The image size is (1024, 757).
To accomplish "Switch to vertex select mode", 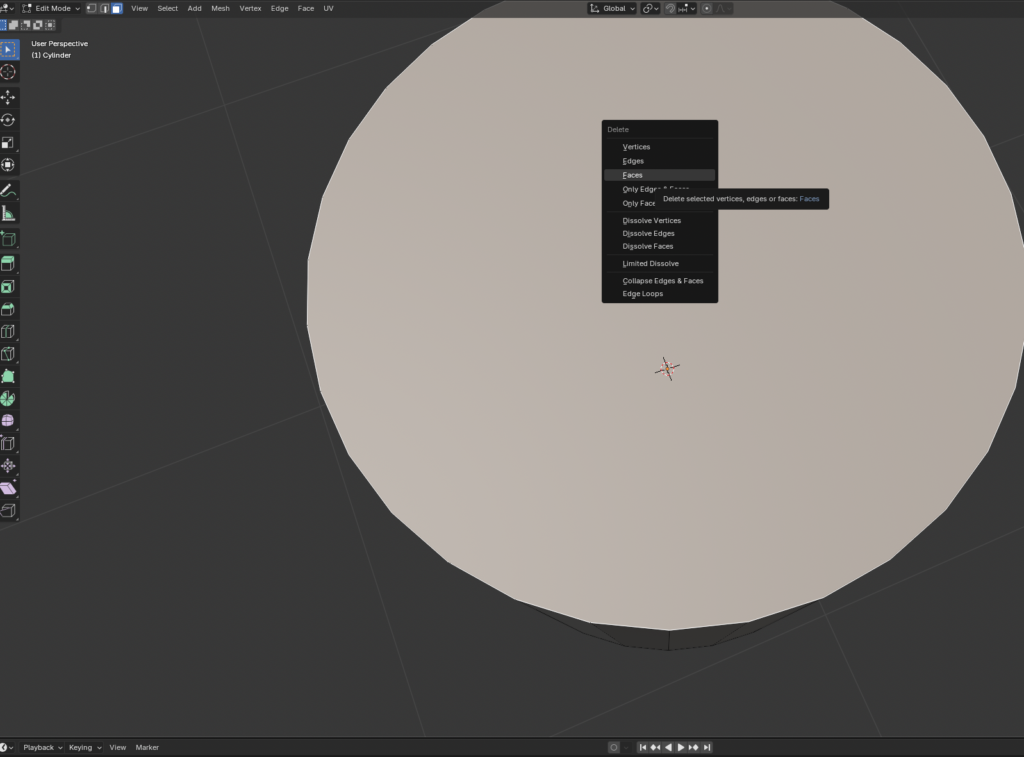I will (91, 8).
